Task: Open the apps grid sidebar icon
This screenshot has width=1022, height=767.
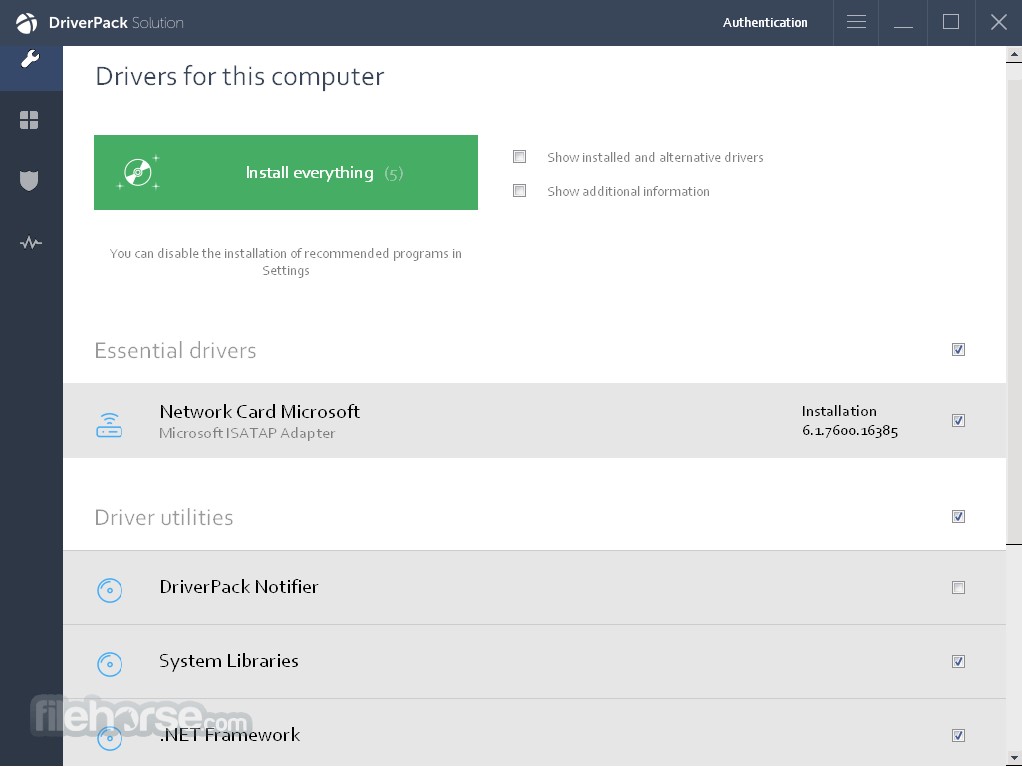Action: tap(30, 121)
